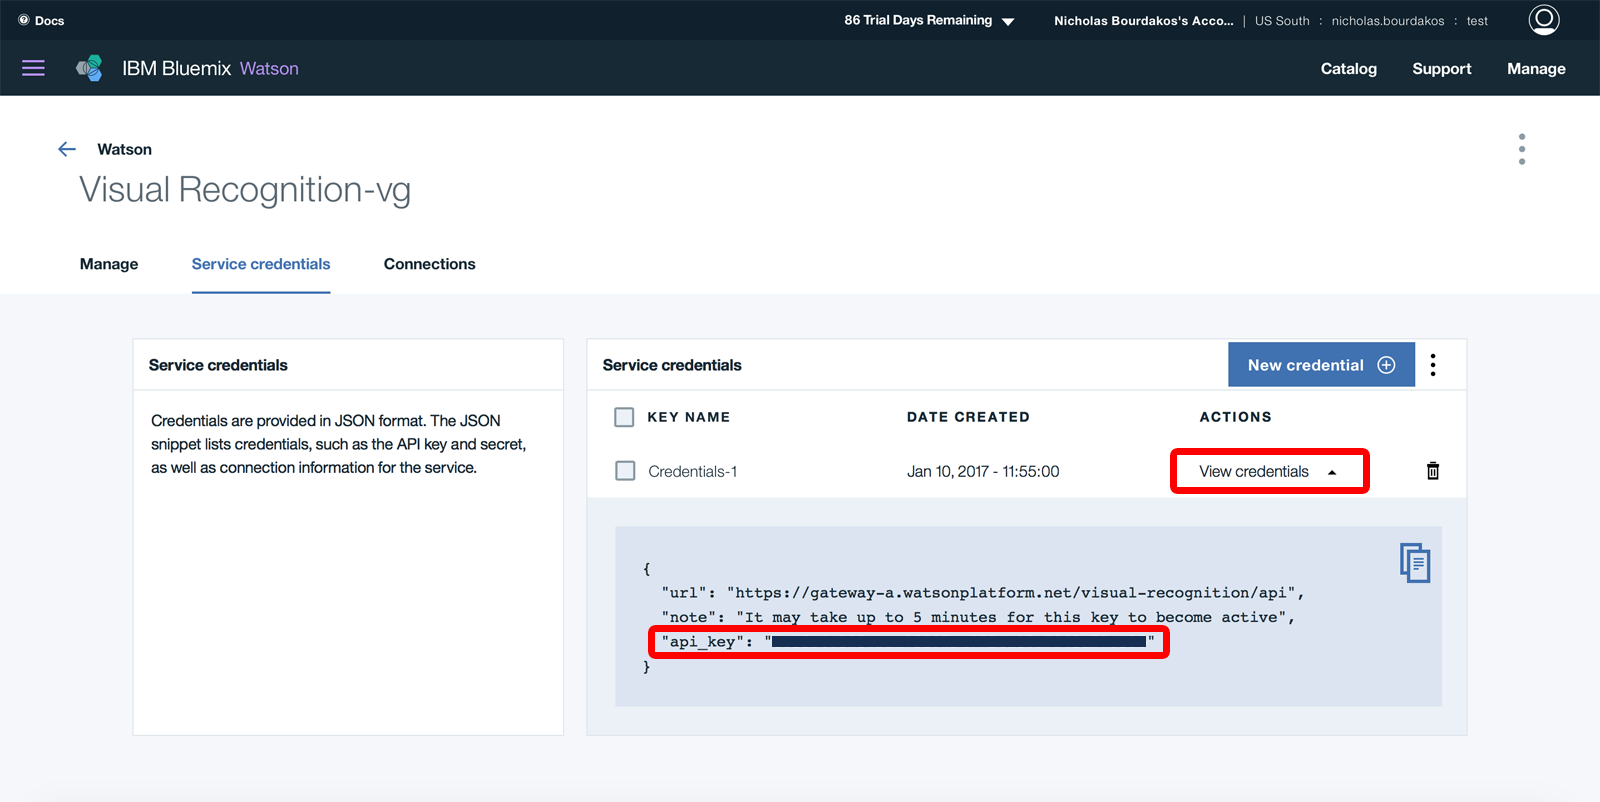The image size is (1600, 802).
Task: Open the Docs link
Action: pyautogui.click(x=50, y=21)
